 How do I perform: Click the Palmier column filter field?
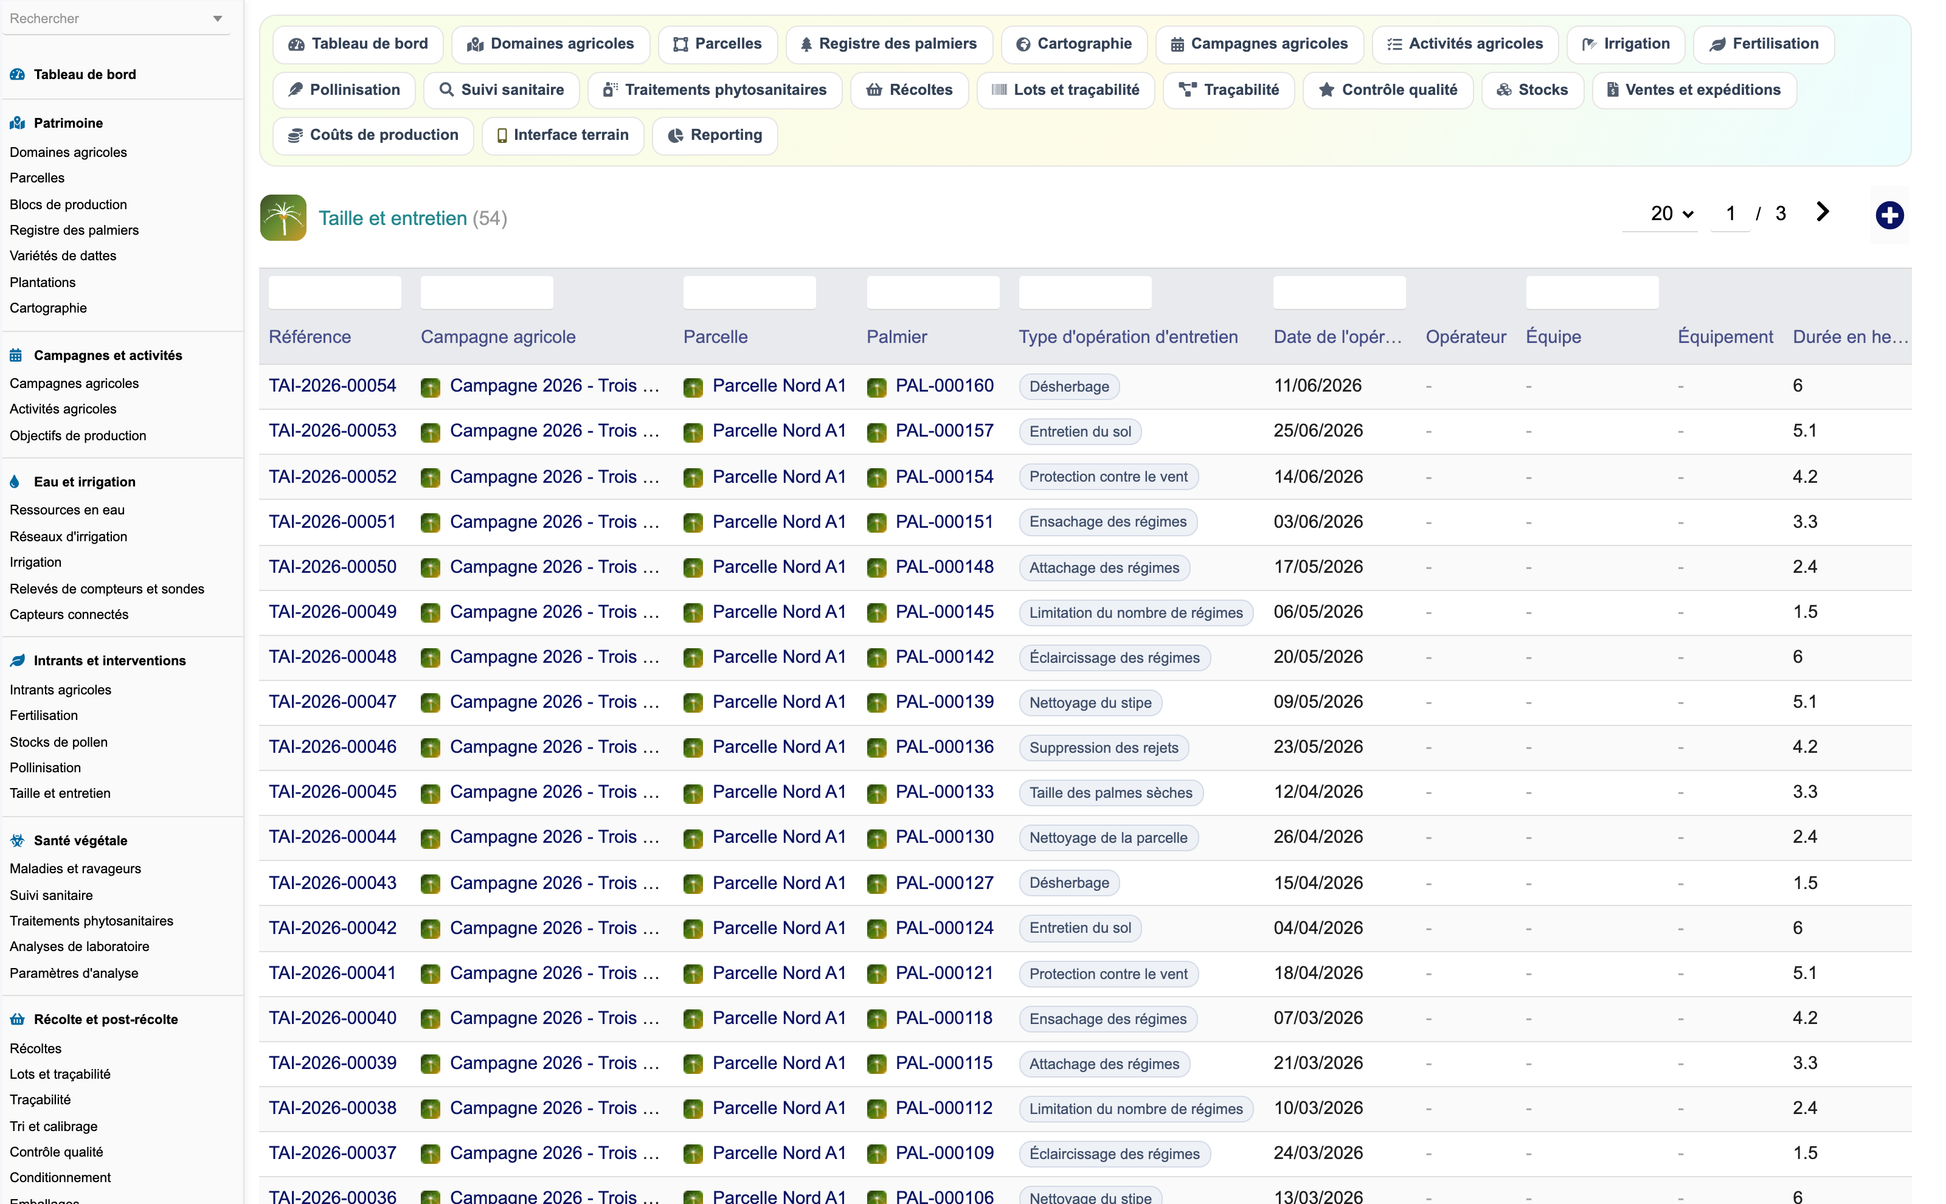(x=933, y=292)
